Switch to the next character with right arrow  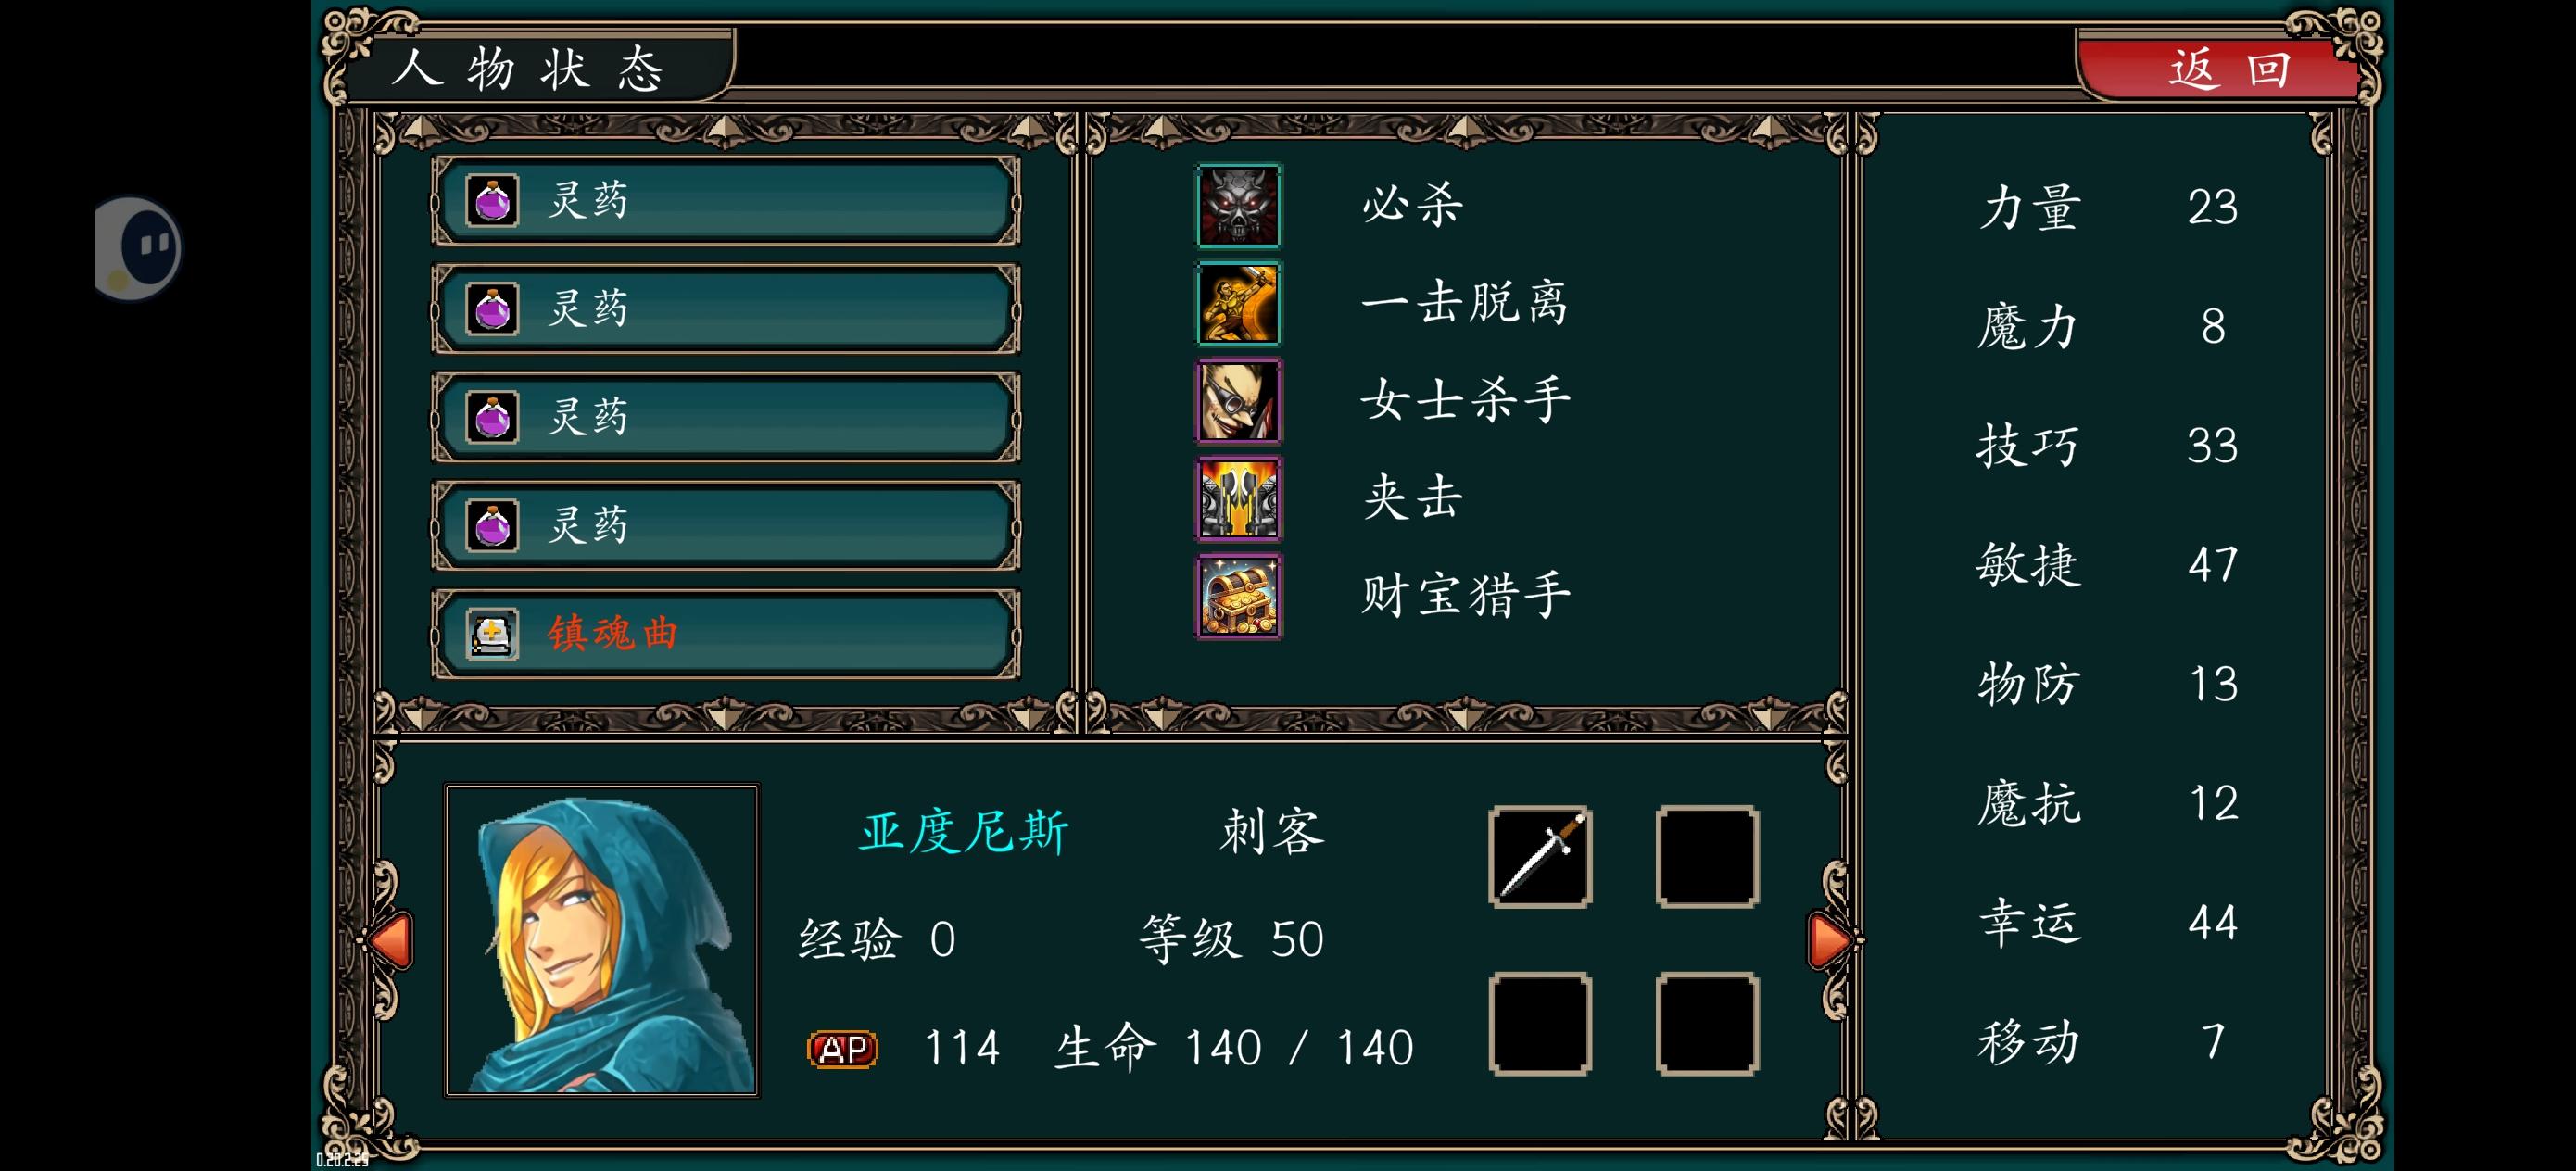tap(1831, 940)
